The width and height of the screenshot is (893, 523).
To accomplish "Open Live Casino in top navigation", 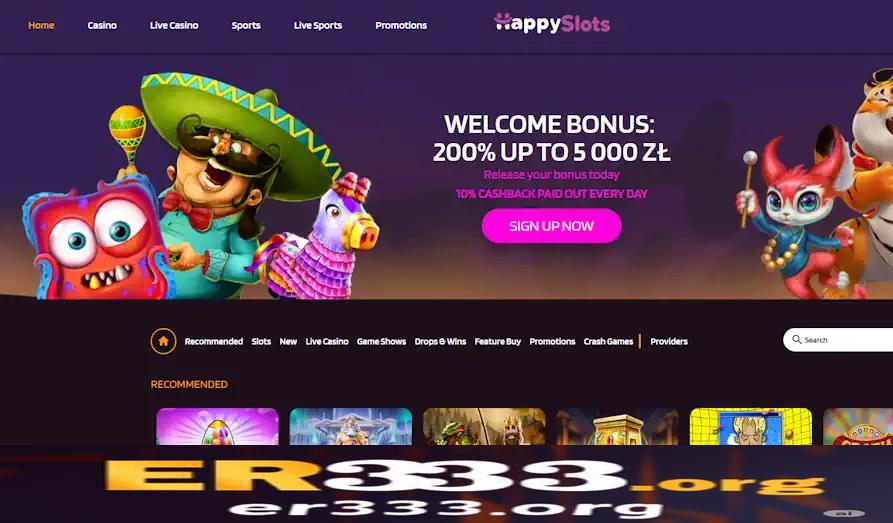I will [174, 25].
